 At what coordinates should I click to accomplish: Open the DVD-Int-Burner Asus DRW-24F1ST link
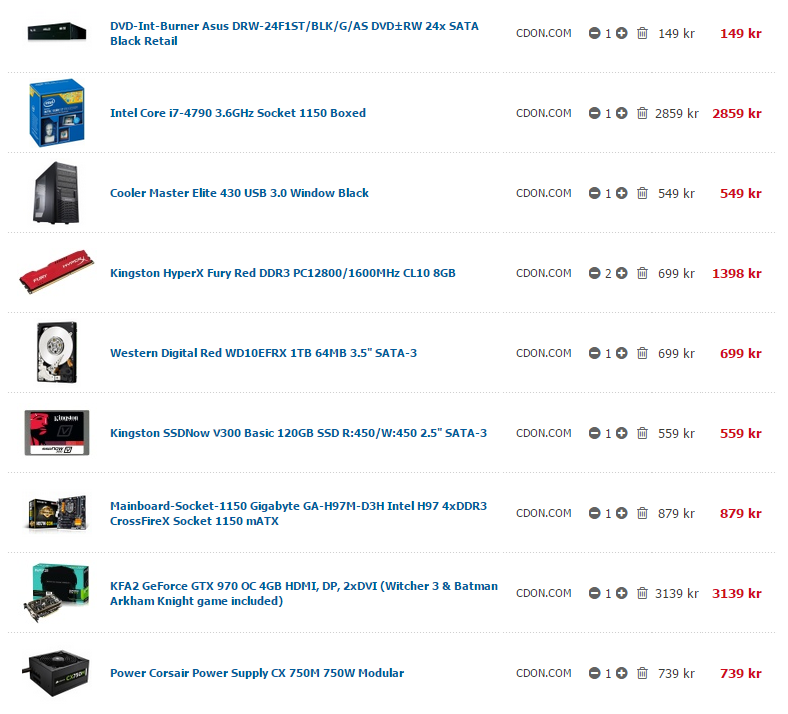294,33
